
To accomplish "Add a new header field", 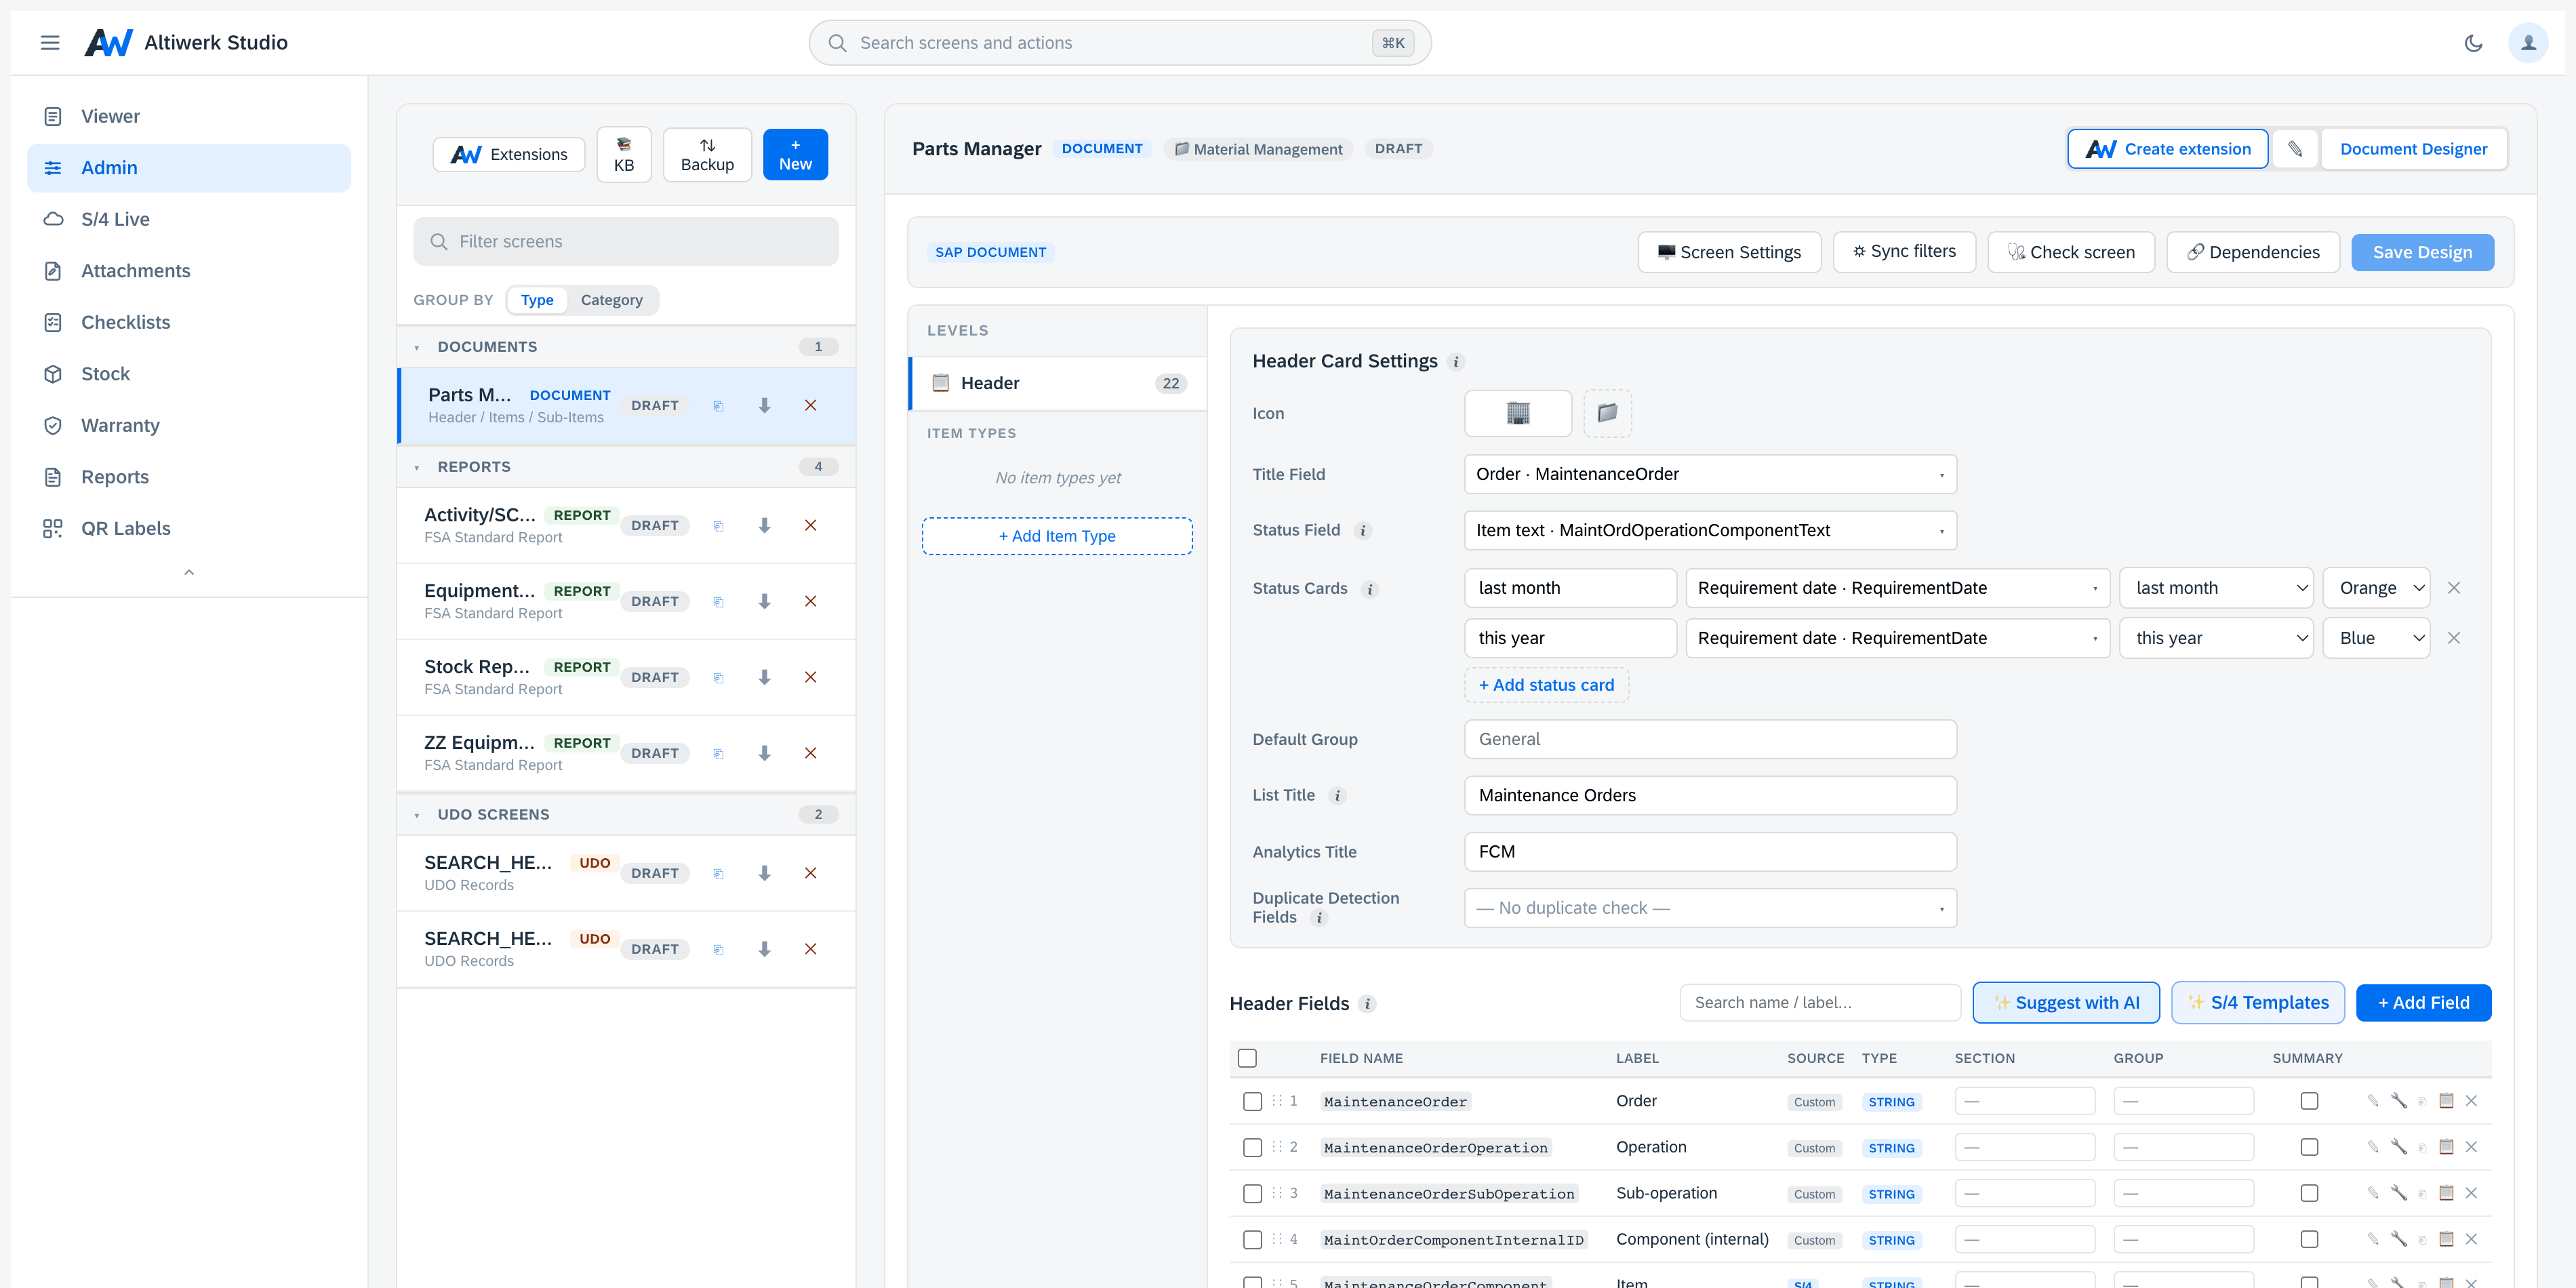I will [2423, 1002].
